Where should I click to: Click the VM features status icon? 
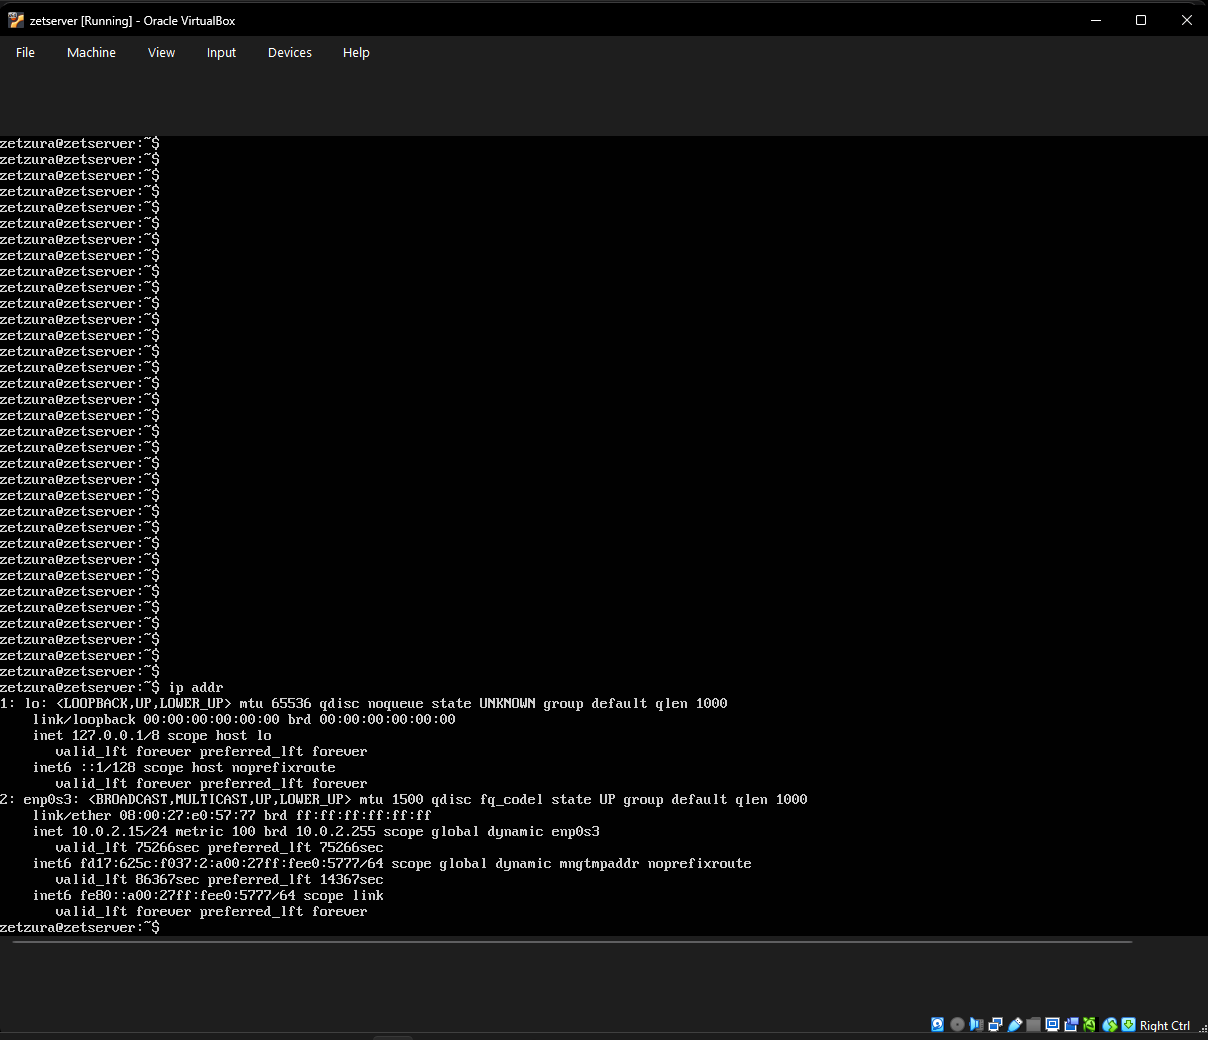pyautogui.click(x=1090, y=1024)
